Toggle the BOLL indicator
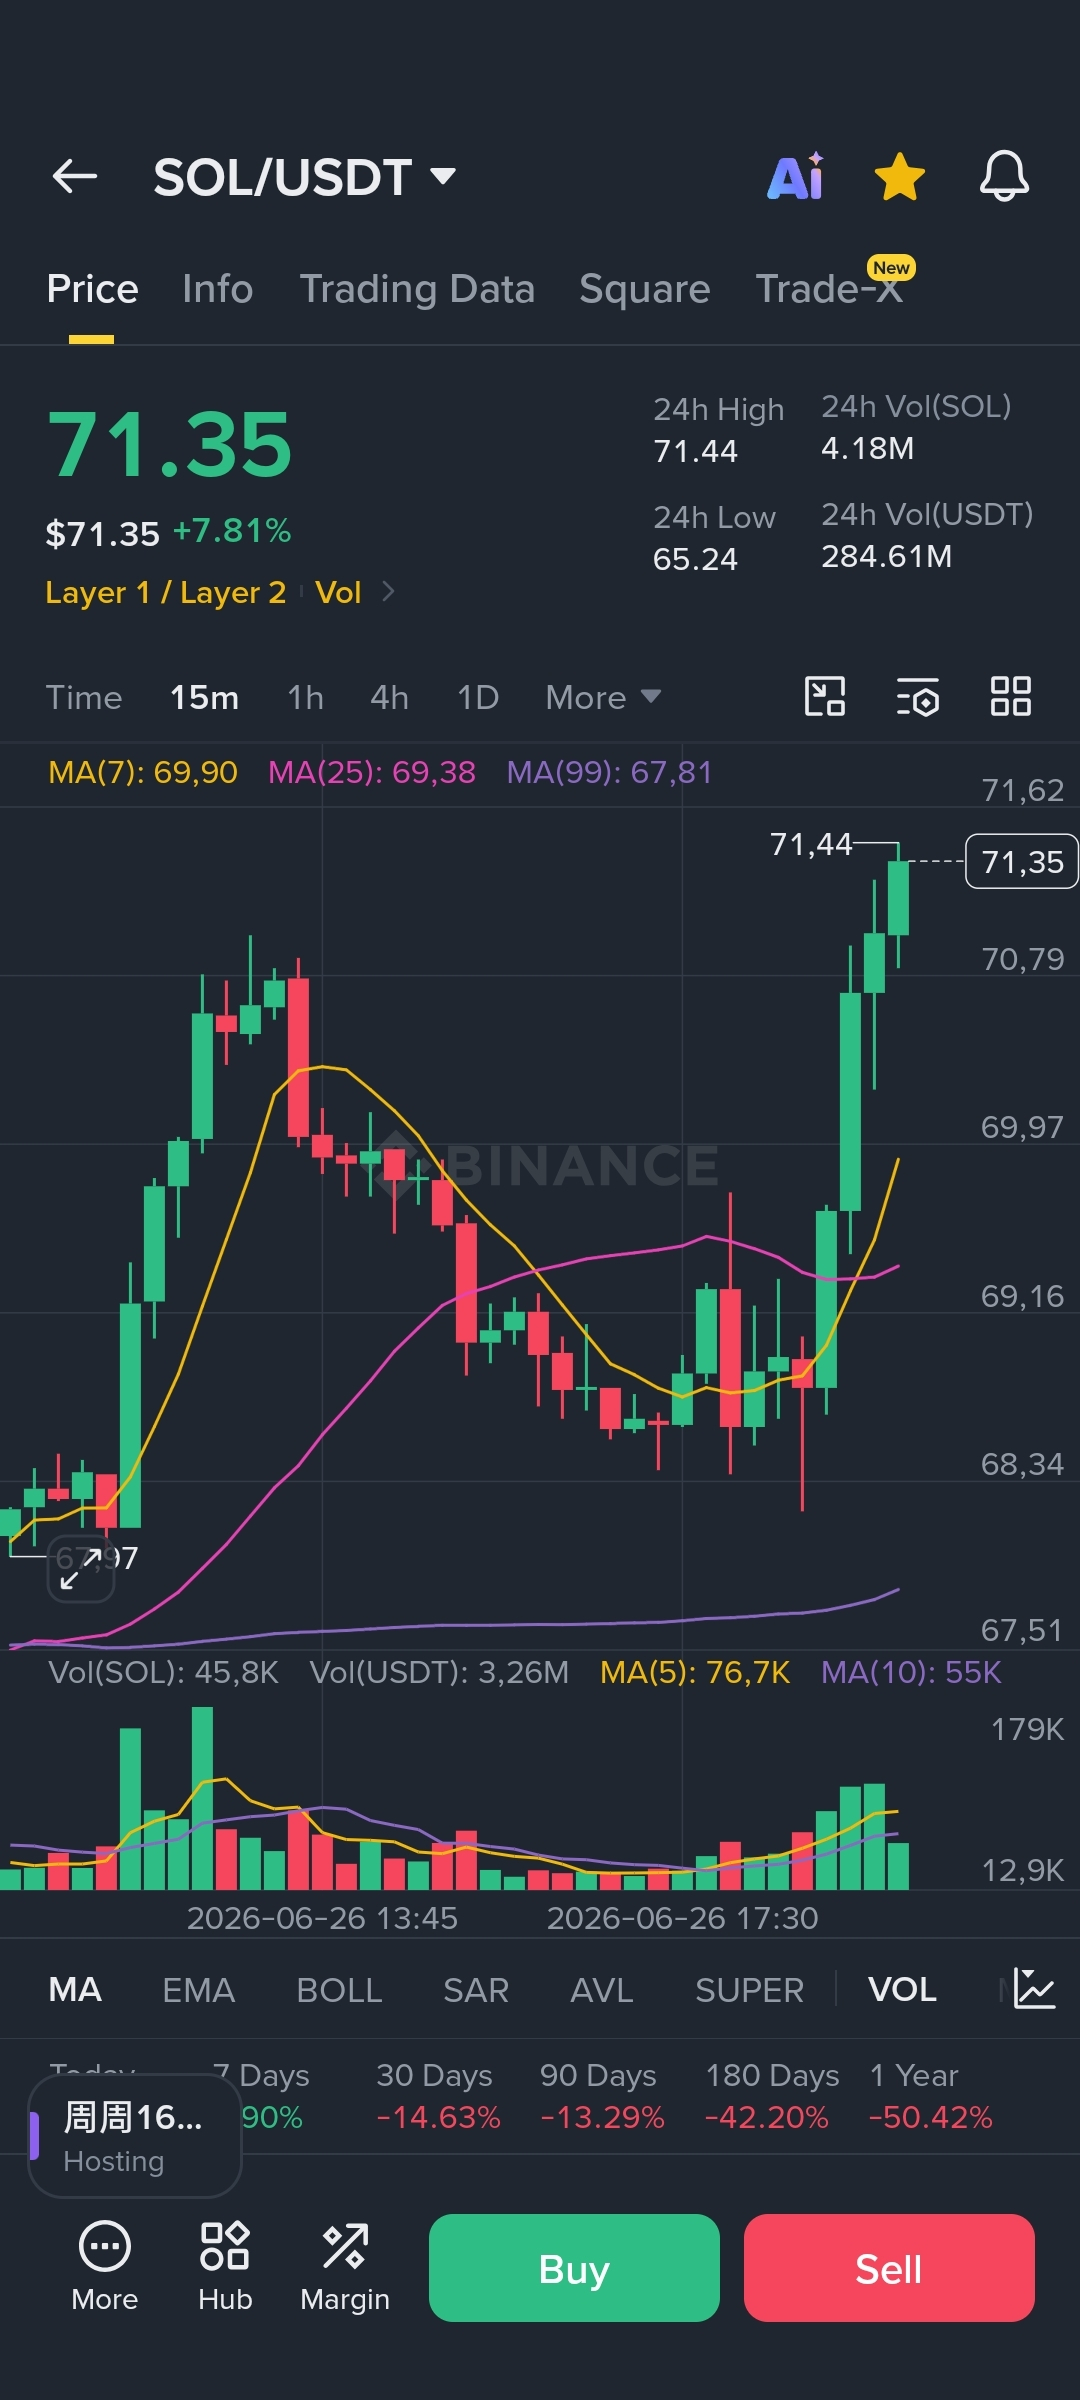Image resolution: width=1080 pixels, height=2400 pixels. (x=339, y=1989)
